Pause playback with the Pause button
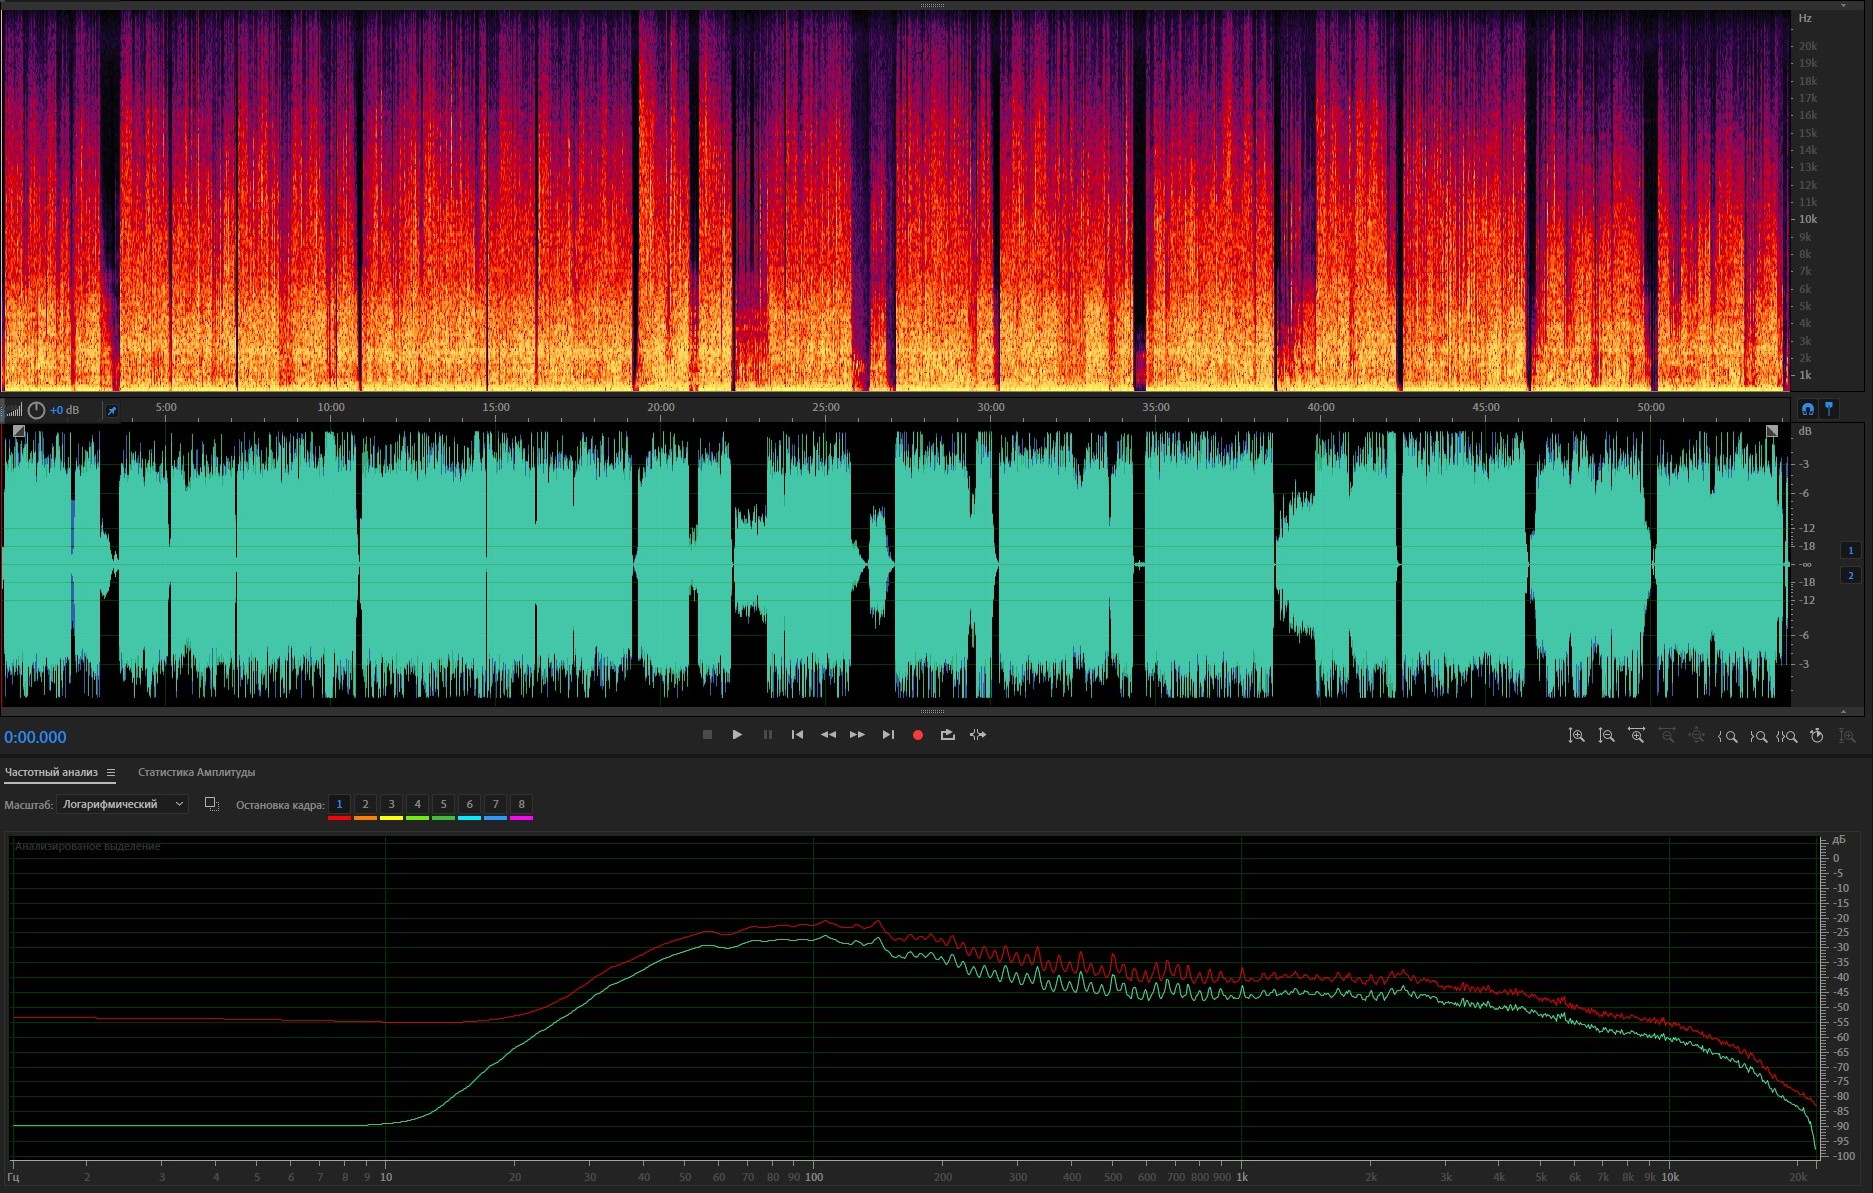 pyautogui.click(x=768, y=735)
